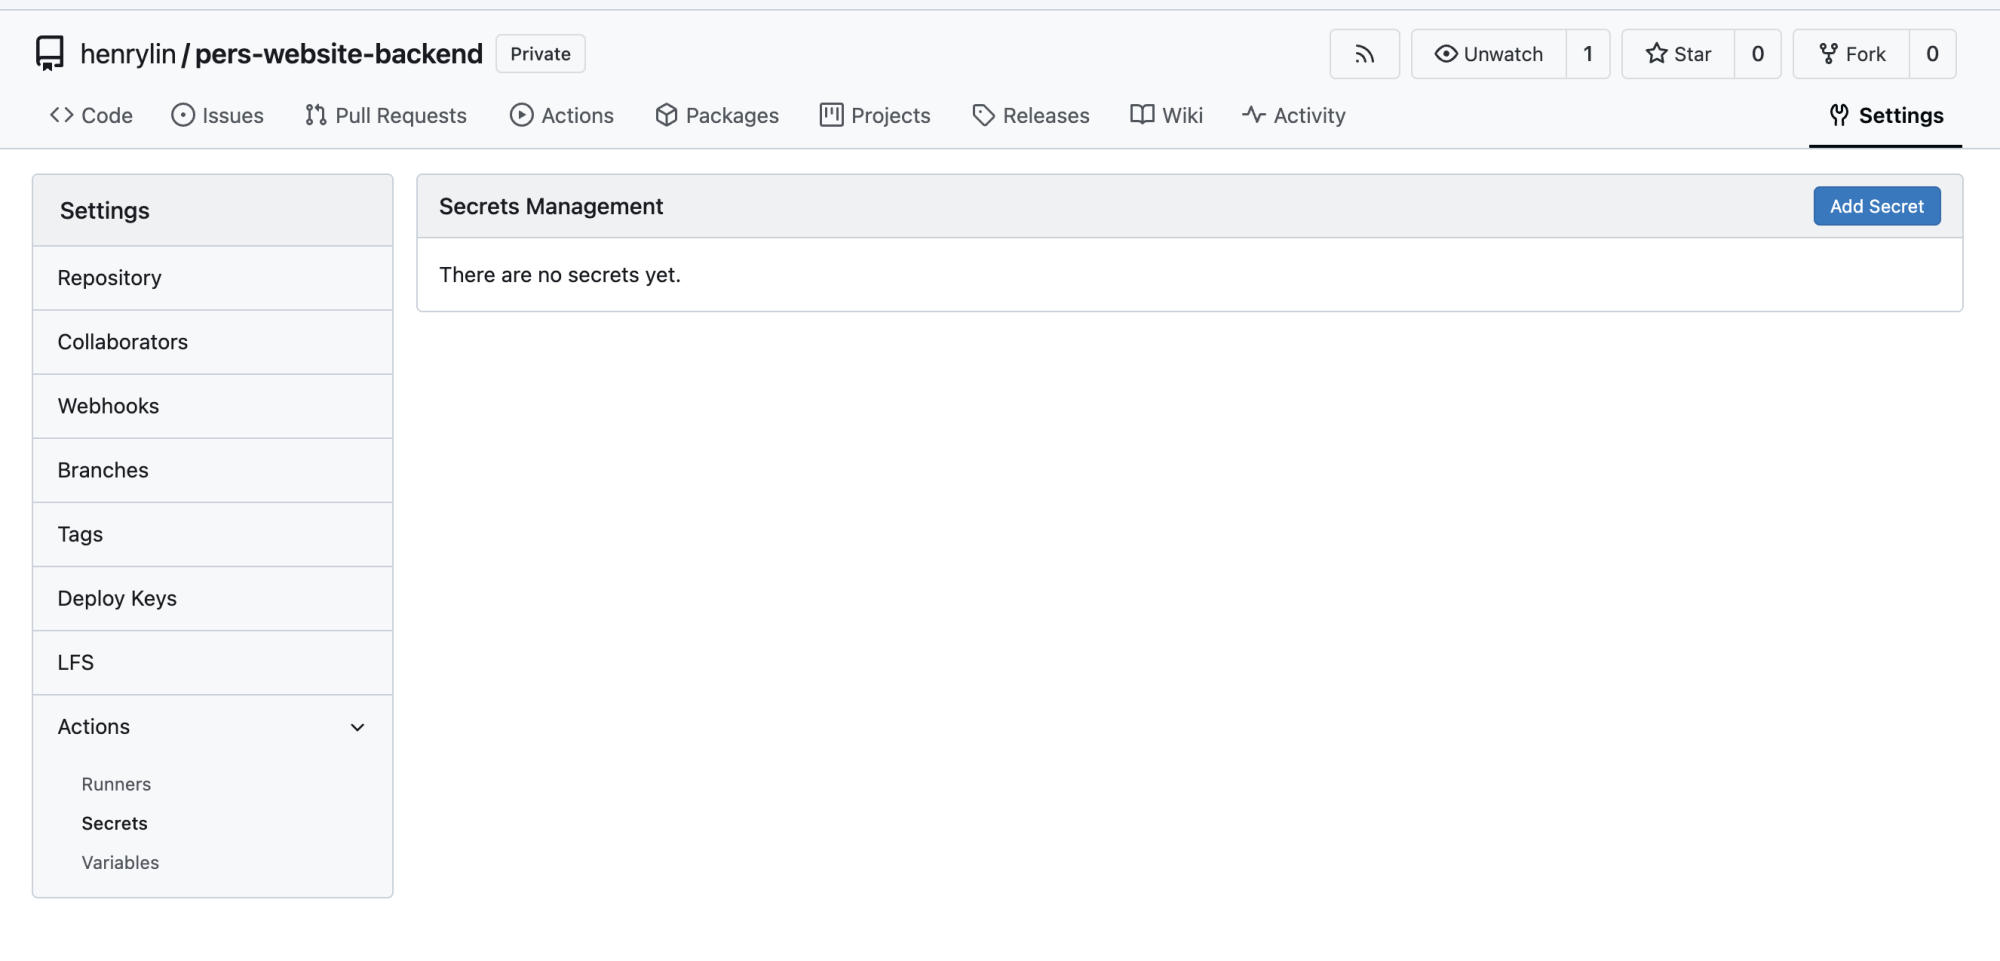The width and height of the screenshot is (2000, 961).
Task: Toggle Unwatch for this repository
Action: [1489, 54]
